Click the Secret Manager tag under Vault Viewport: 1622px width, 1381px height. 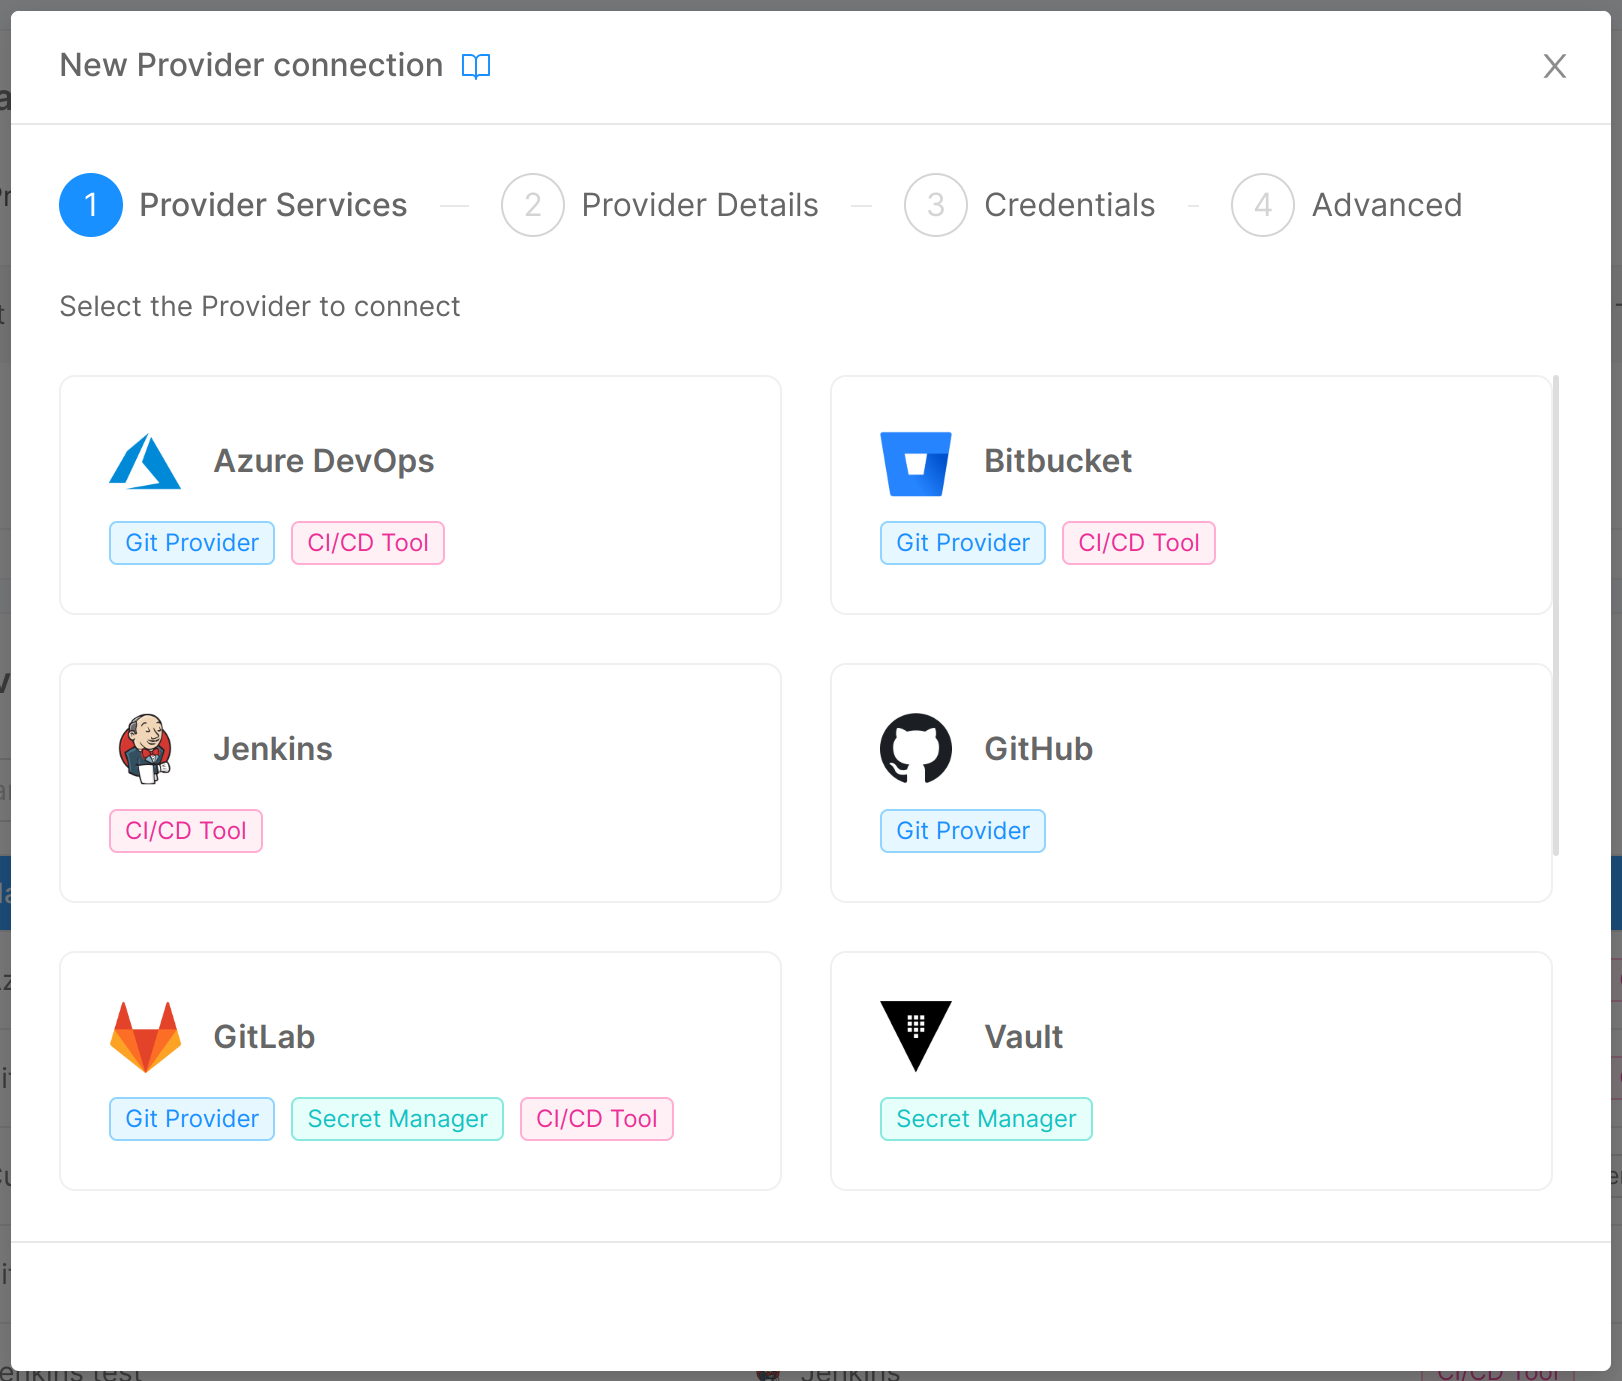coord(985,1118)
